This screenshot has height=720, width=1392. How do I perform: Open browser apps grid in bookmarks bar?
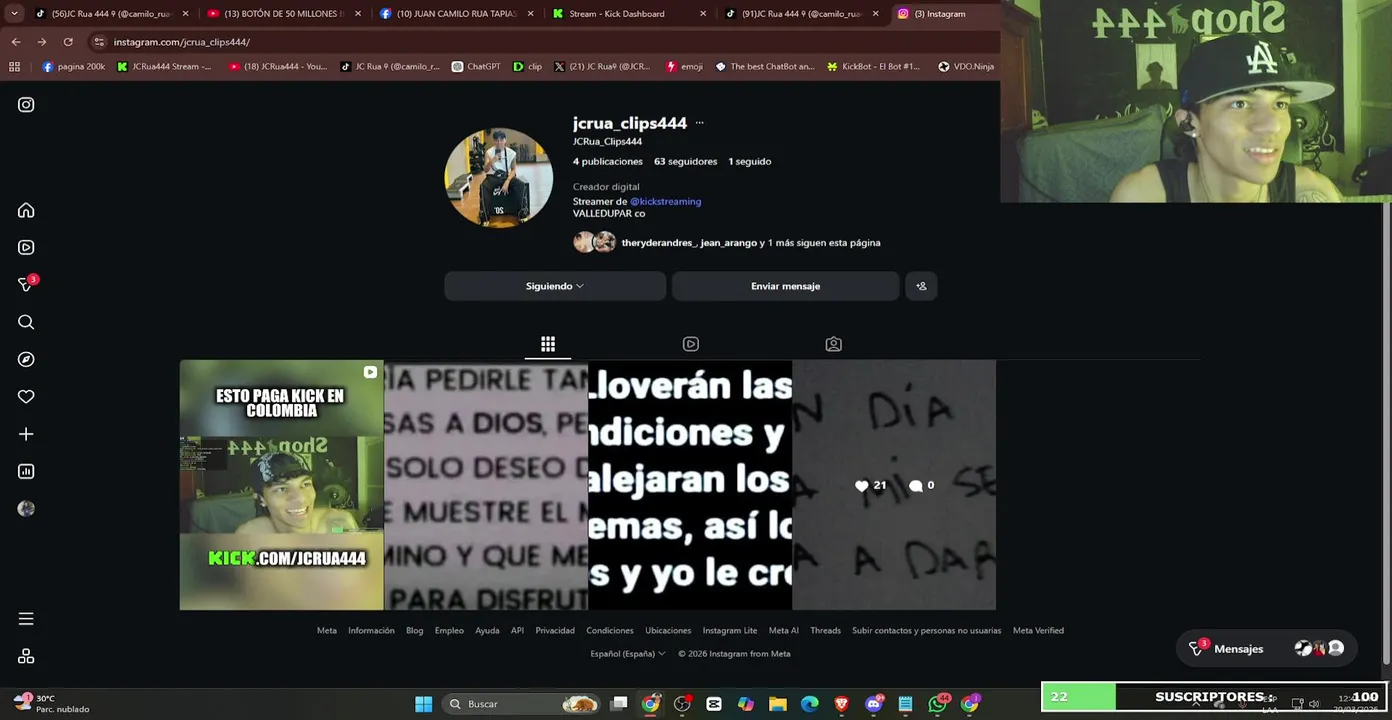coord(14,67)
